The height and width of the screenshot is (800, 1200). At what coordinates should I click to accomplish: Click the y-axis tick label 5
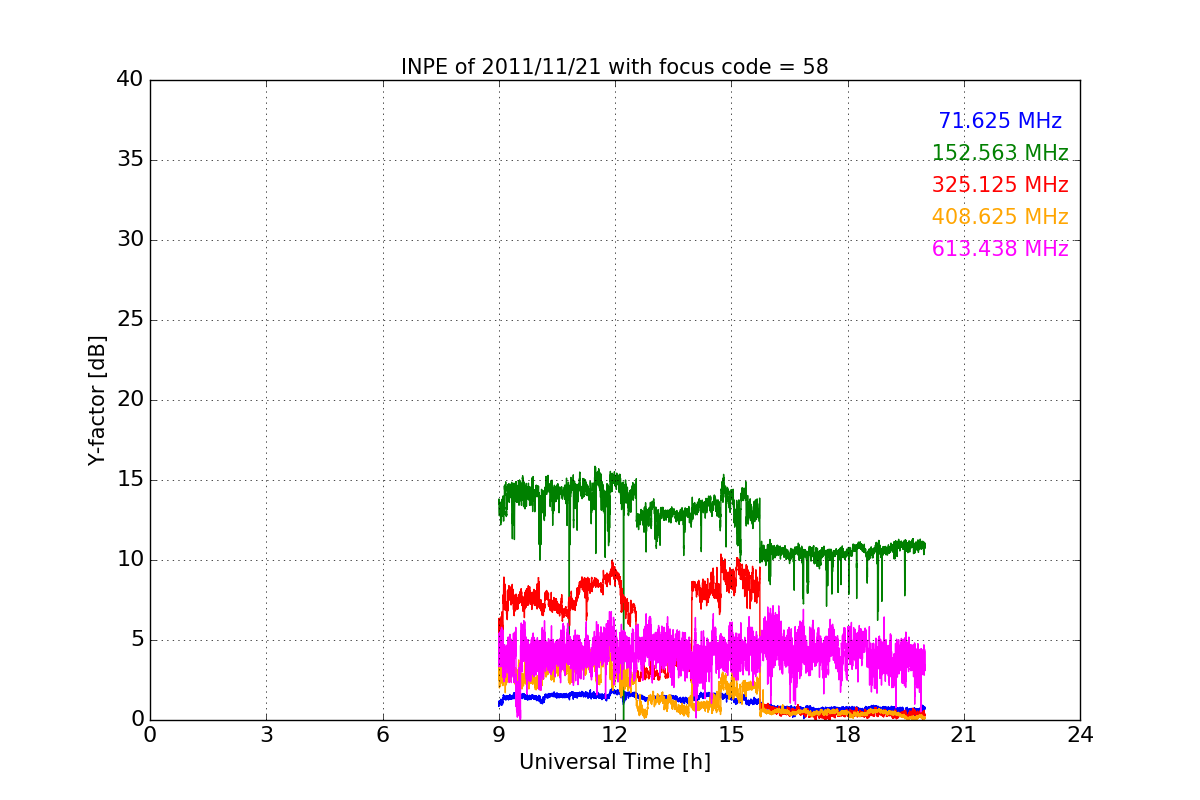click(136, 640)
